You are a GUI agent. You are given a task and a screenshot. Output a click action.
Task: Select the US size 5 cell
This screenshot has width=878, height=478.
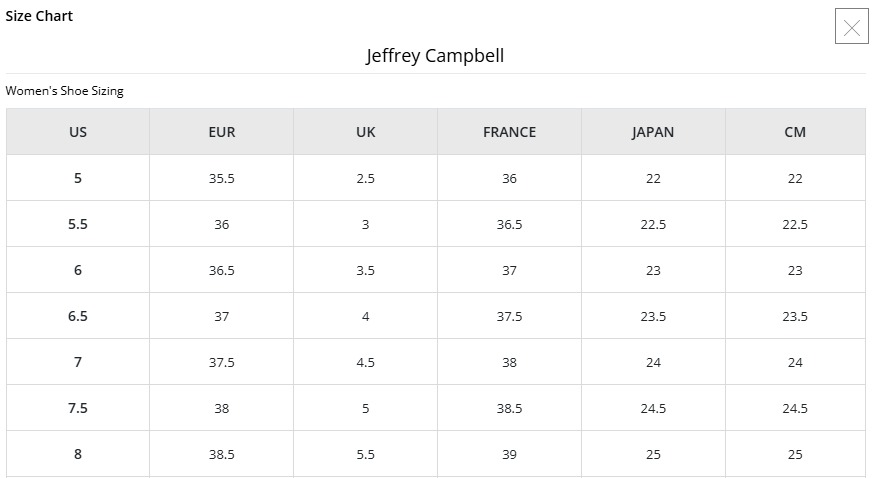coord(78,178)
